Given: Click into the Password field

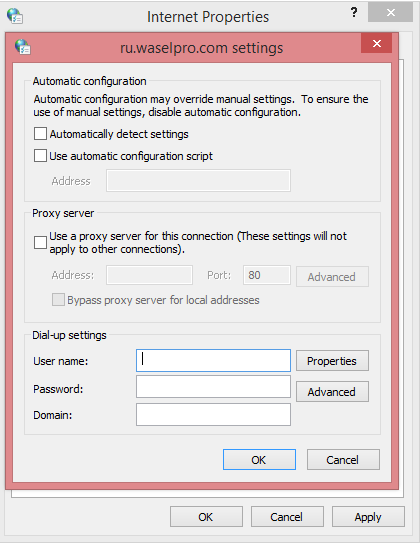Looking at the screenshot, I should point(213,387).
